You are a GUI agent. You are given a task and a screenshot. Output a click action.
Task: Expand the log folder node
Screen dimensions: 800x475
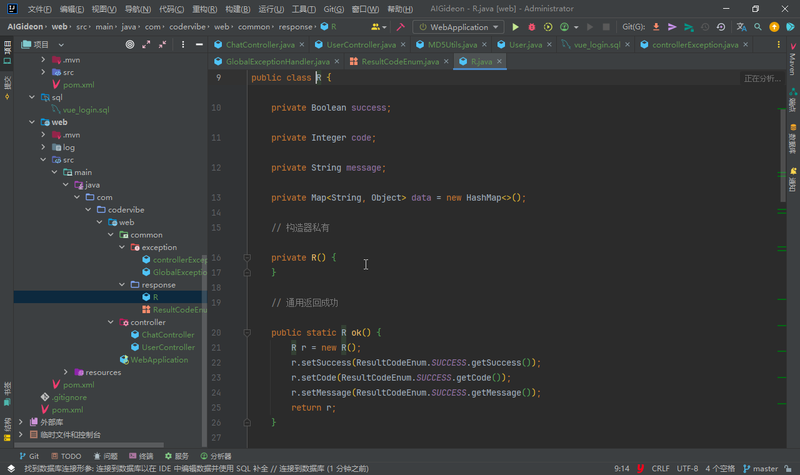(x=43, y=147)
